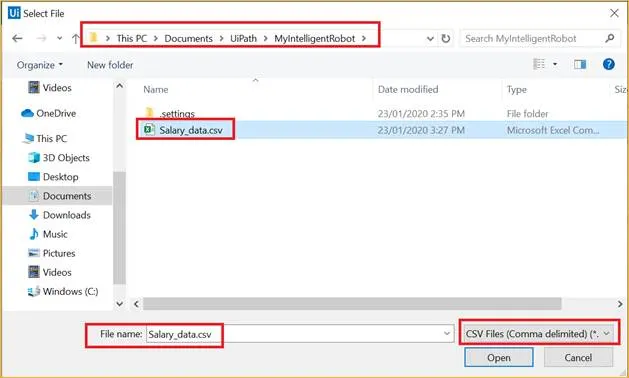629x378 pixels.
Task: Navigate up one folder level
Action: point(75,39)
